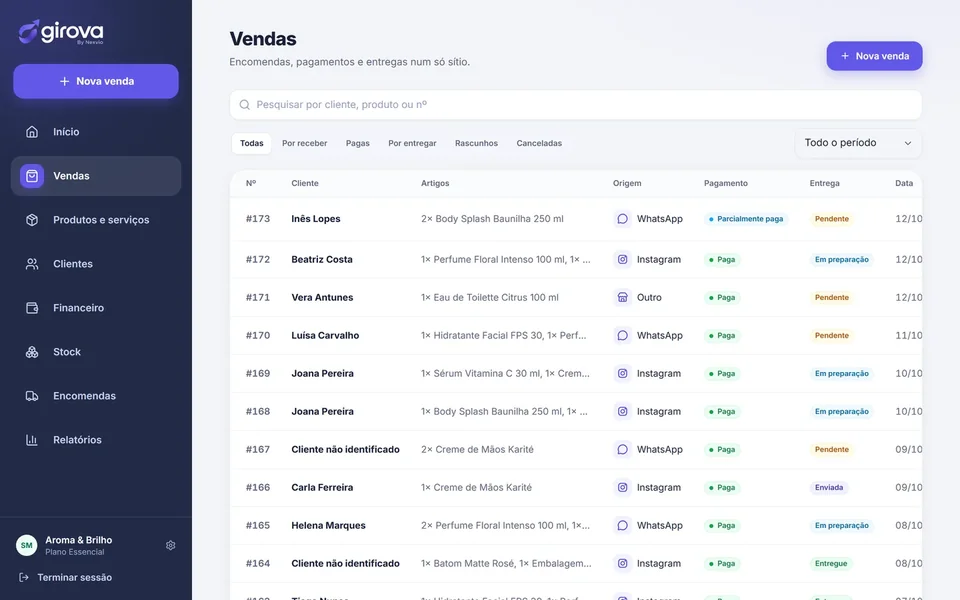The width and height of the screenshot is (960, 600).
Task: Open the Relatórios page
Action: 96,440
